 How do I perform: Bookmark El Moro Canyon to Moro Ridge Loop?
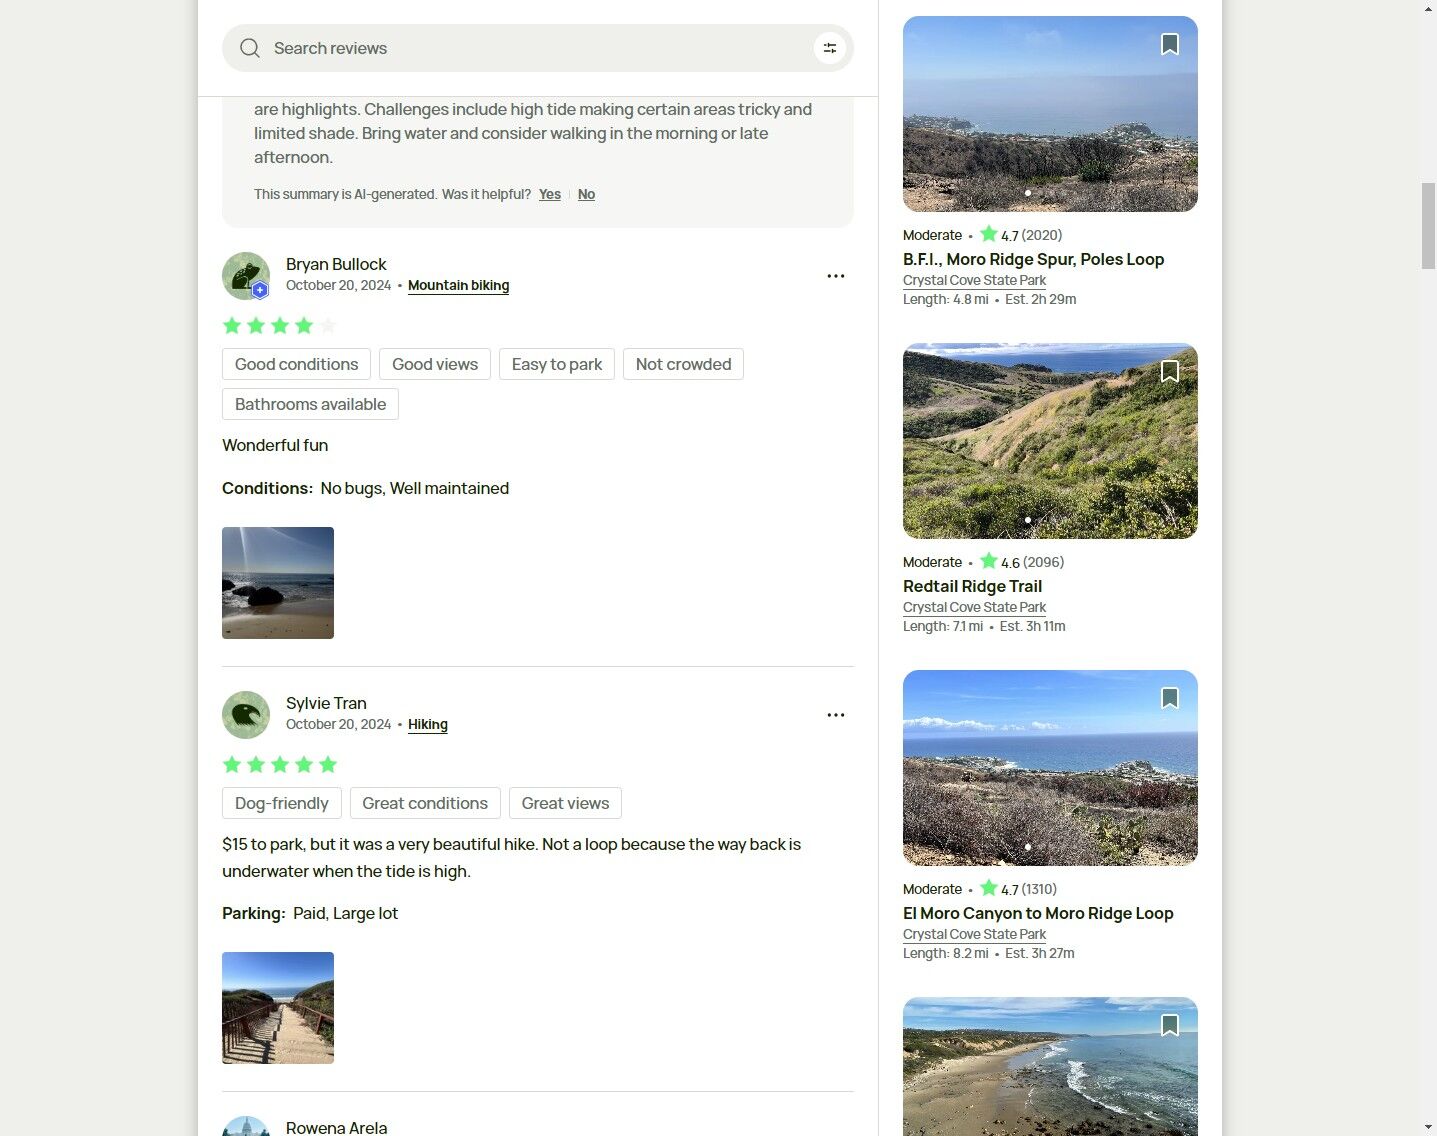[1170, 698]
